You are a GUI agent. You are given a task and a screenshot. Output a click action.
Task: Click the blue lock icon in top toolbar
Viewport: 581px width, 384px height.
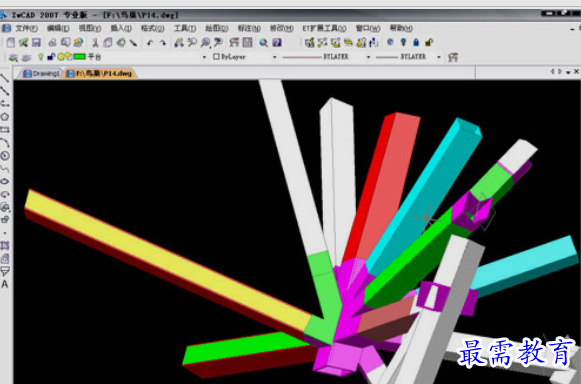point(416,42)
